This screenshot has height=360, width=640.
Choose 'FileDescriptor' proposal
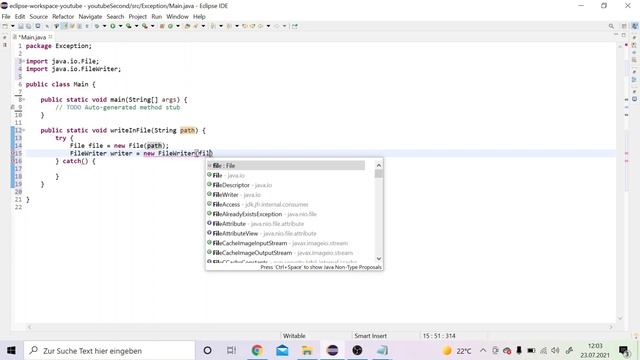pos(286,185)
